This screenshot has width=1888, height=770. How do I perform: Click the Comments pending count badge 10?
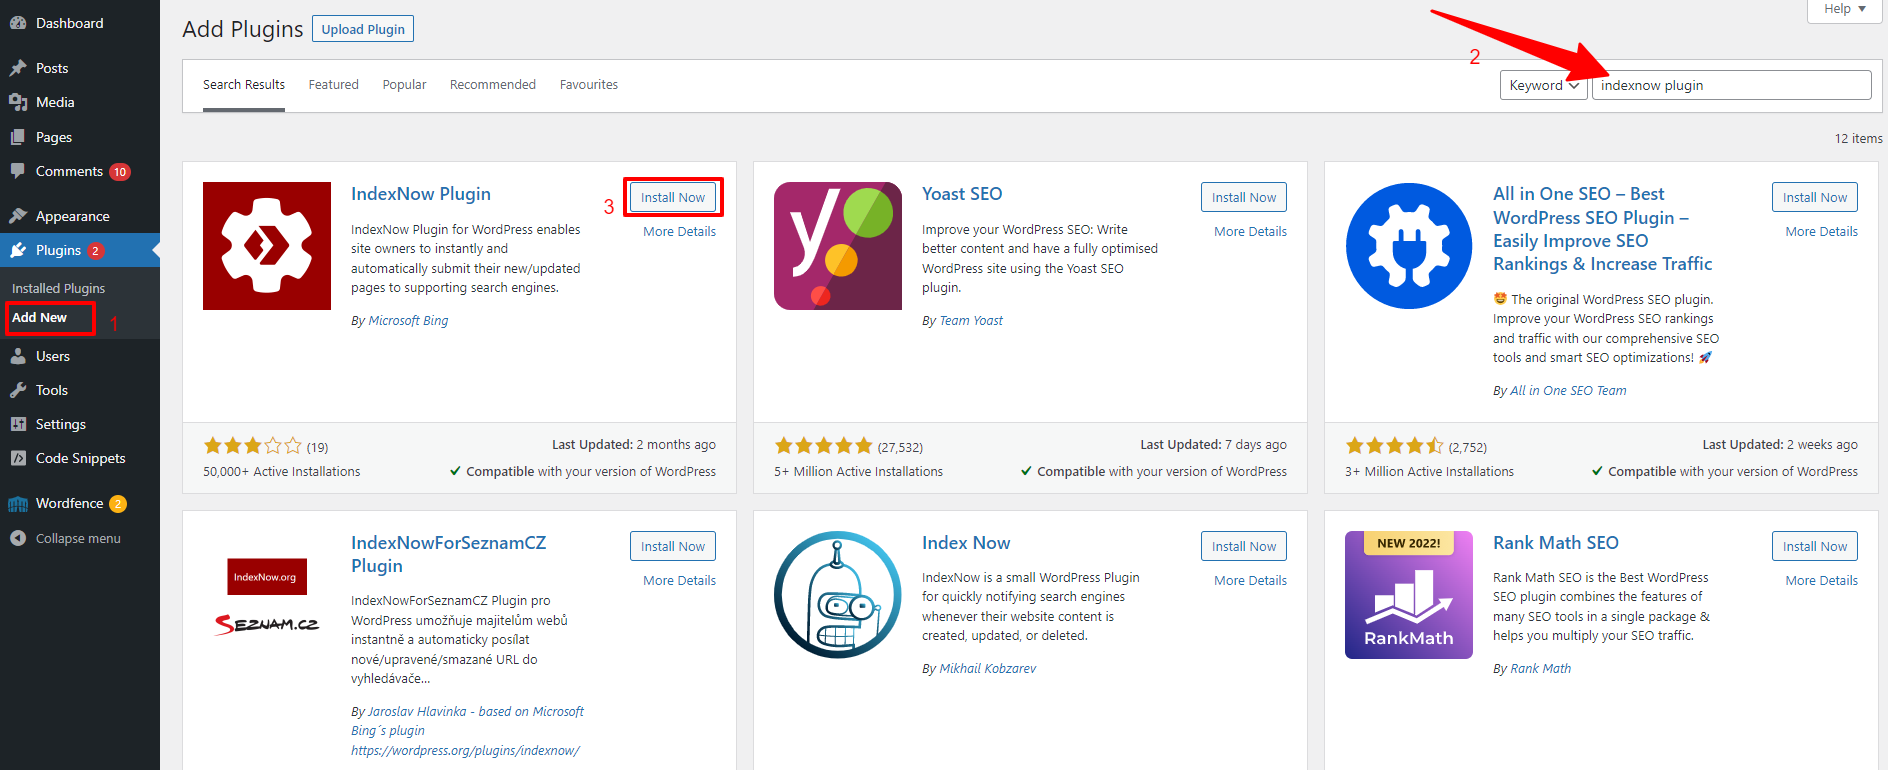[x=120, y=172]
